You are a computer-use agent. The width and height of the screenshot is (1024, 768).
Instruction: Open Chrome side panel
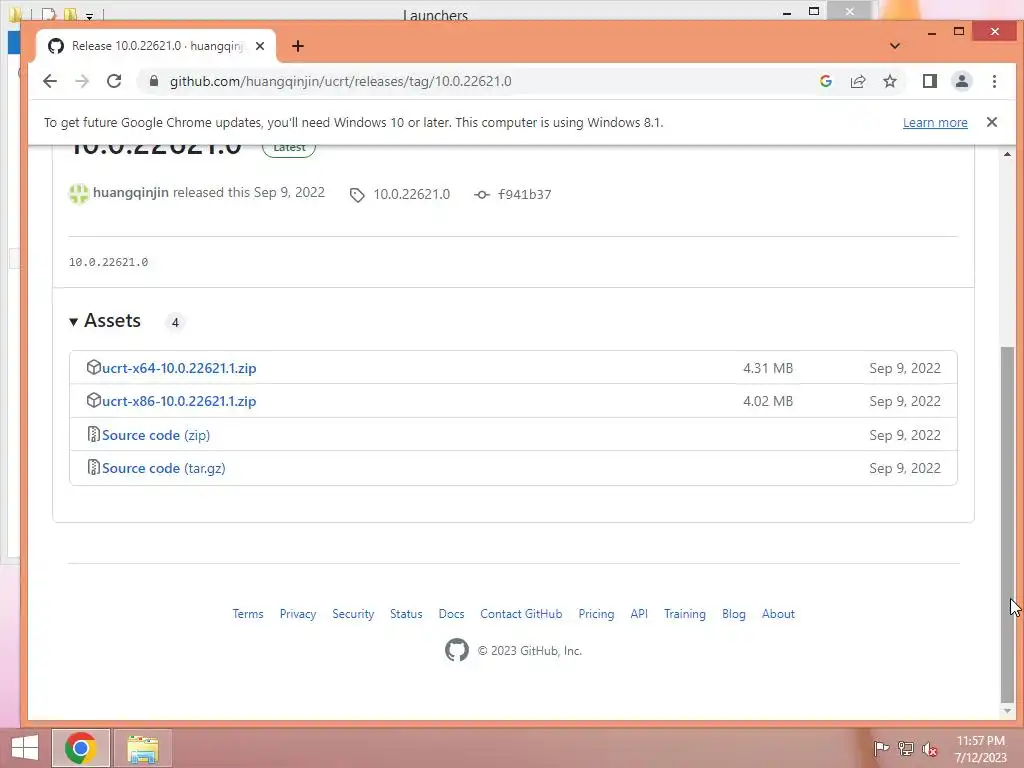pos(929,81)
